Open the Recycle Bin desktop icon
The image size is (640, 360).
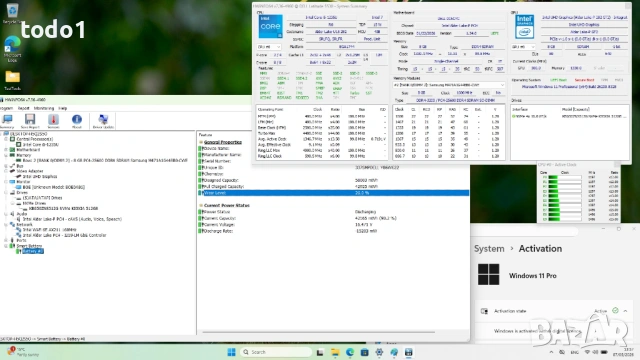pos(12,13)
